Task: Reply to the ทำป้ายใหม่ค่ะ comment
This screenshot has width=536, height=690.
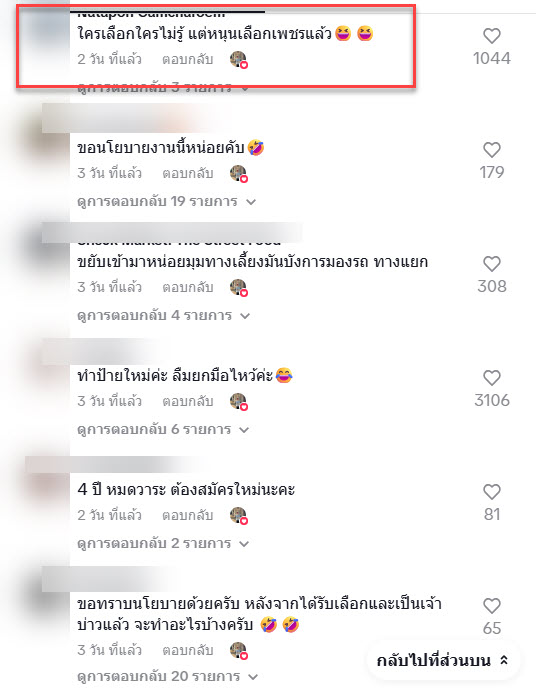Action: click(x=187, y=401)
